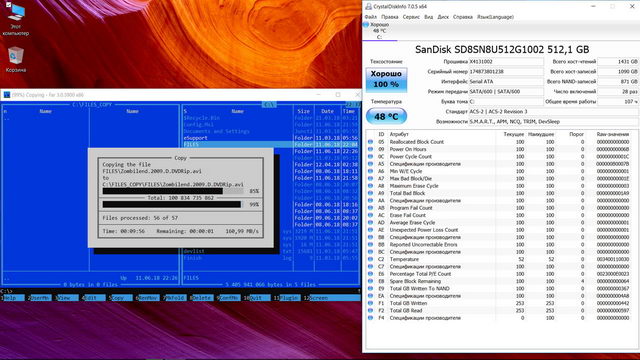
Task: Open the Файл menu in CrystalDiskInfo
Action: [371, 17]
